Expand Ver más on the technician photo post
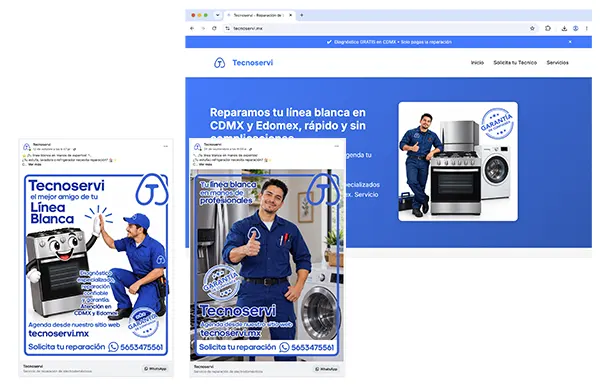The image size is (600, 385). pos(206,164)
